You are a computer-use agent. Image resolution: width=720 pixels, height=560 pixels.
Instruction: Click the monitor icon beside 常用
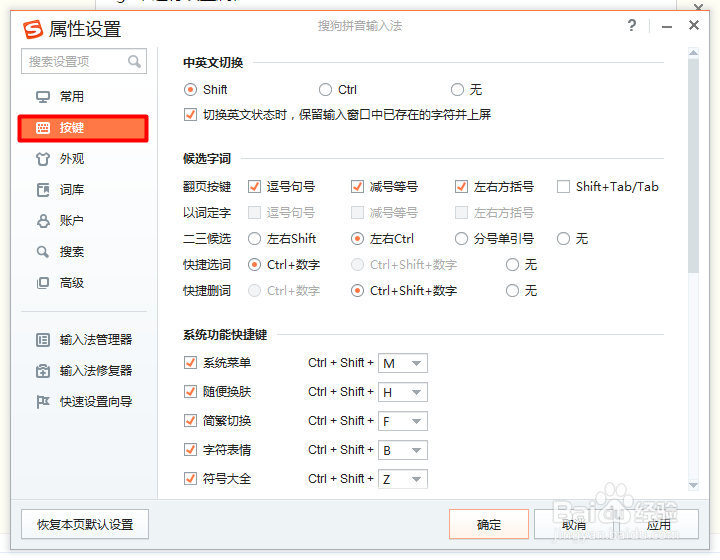43,97
